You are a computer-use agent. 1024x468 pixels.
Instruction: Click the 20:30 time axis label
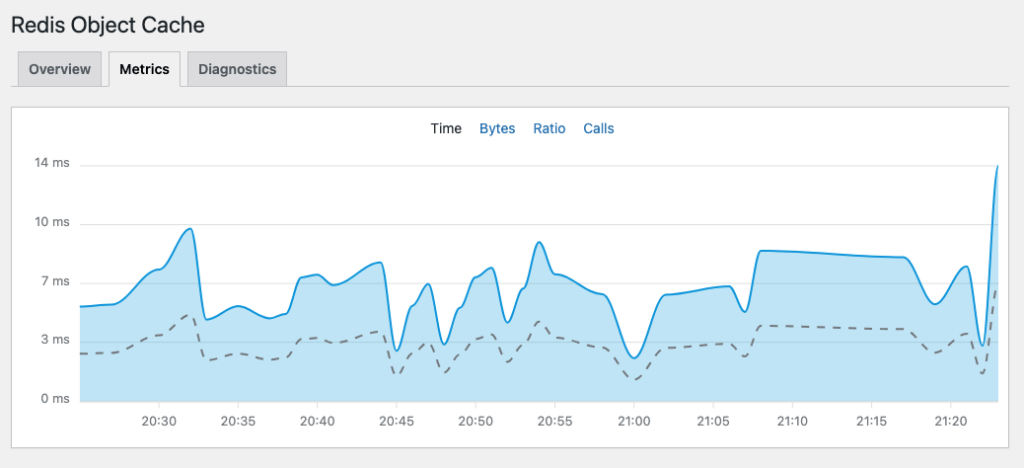[159, 421]
